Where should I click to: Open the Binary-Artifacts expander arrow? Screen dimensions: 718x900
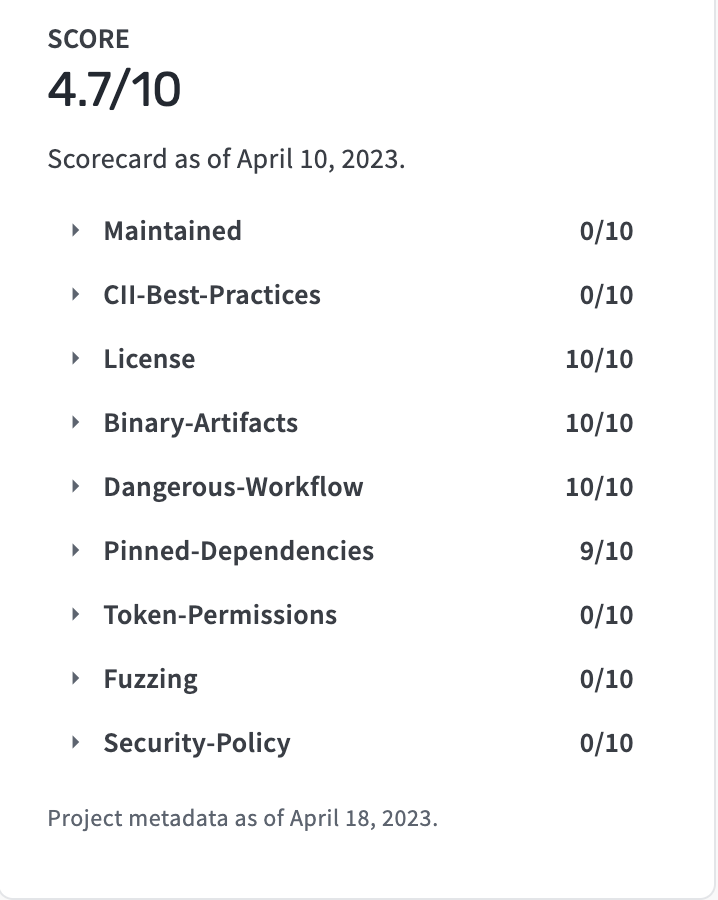click(75, 422)
